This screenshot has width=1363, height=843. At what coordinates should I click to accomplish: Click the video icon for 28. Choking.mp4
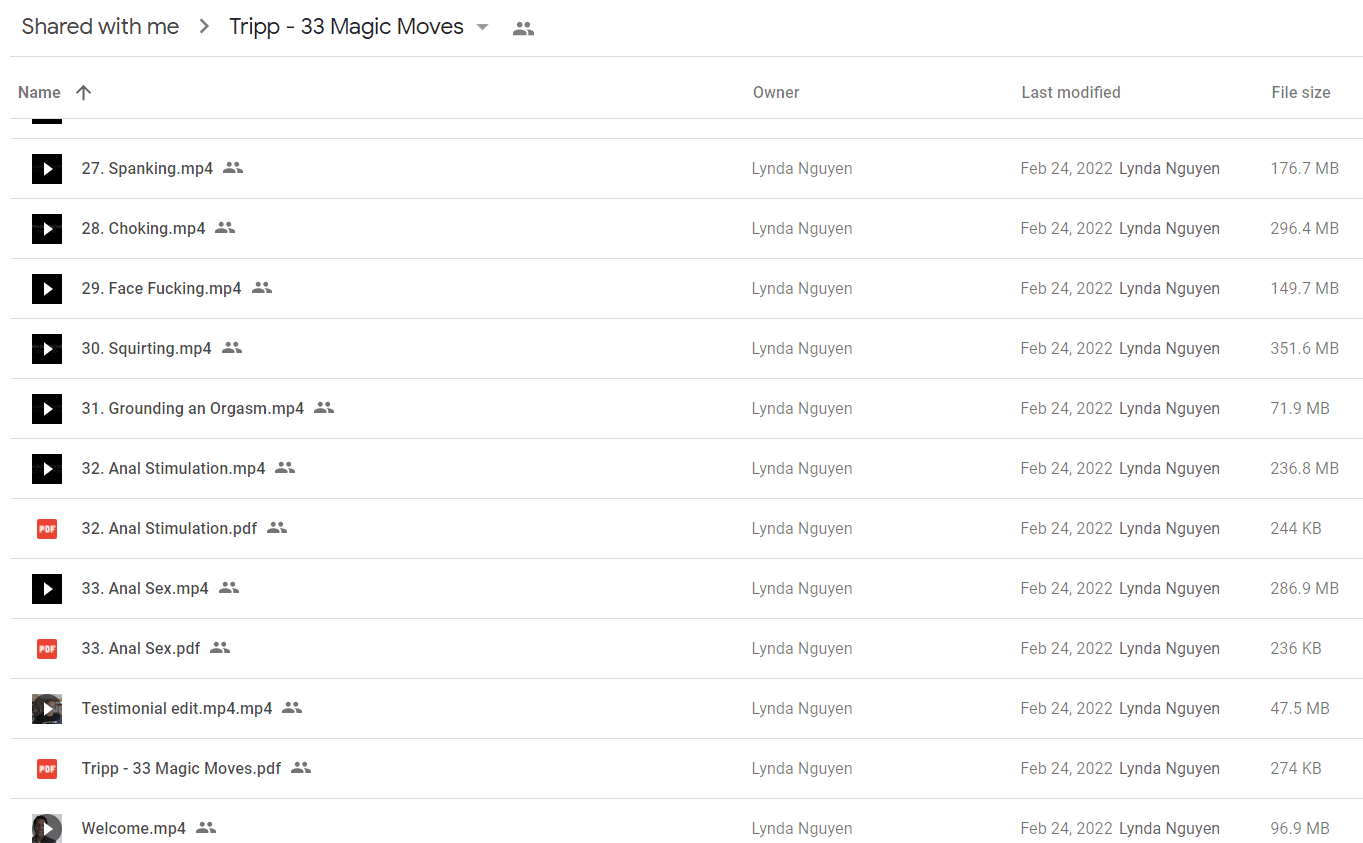47,228
